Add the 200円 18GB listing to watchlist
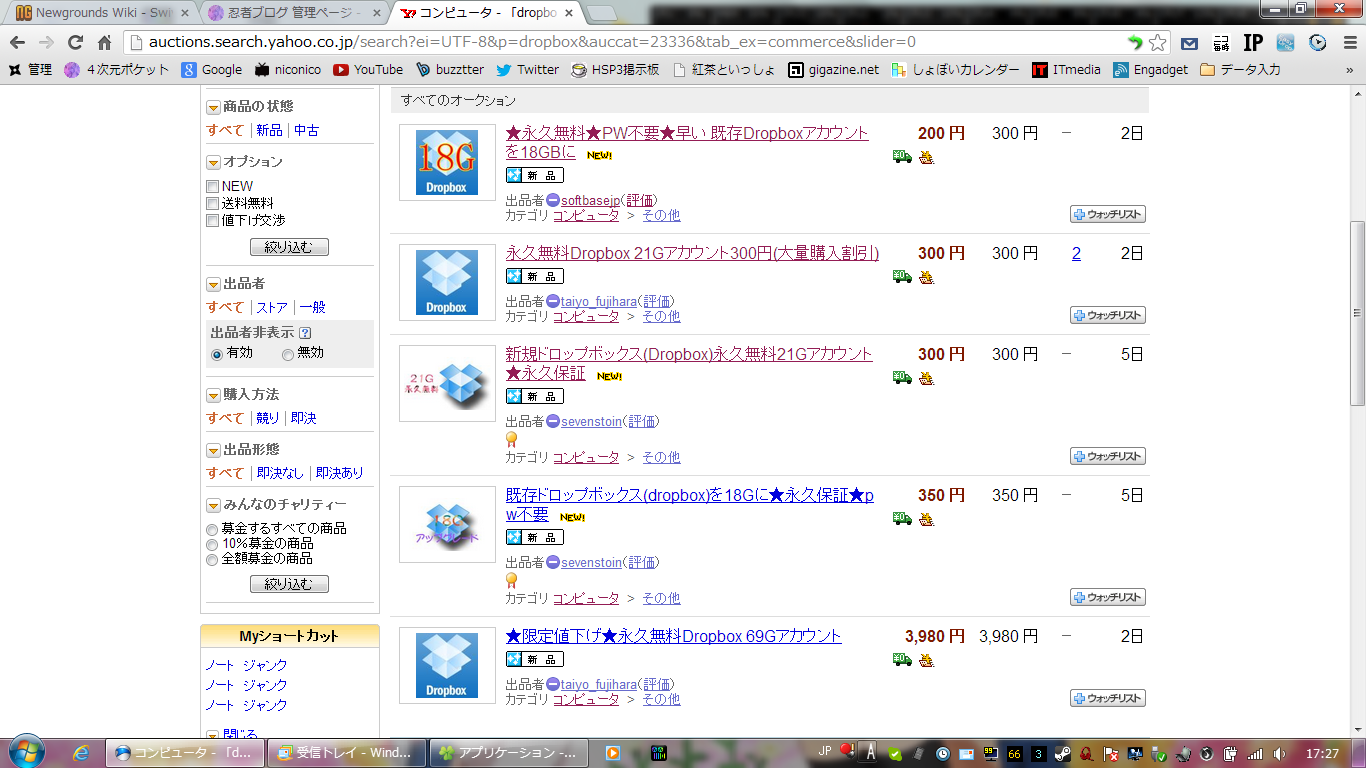The image size is (1366, 768). pos(1108,214)
